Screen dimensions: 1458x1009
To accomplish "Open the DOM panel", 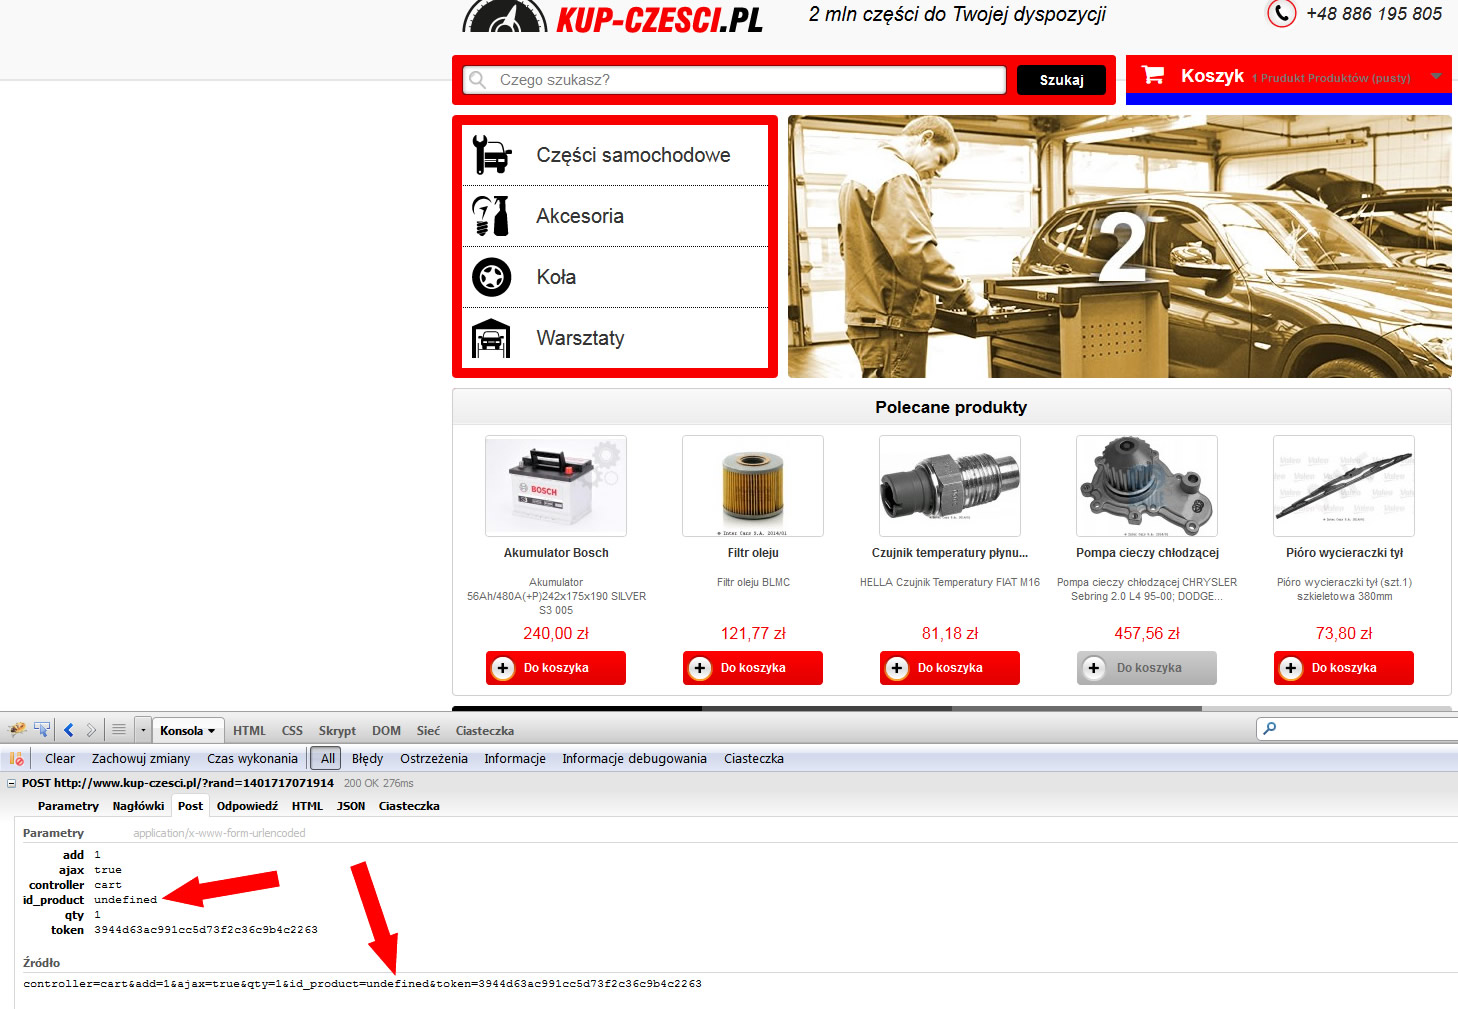I will [386, 731].
